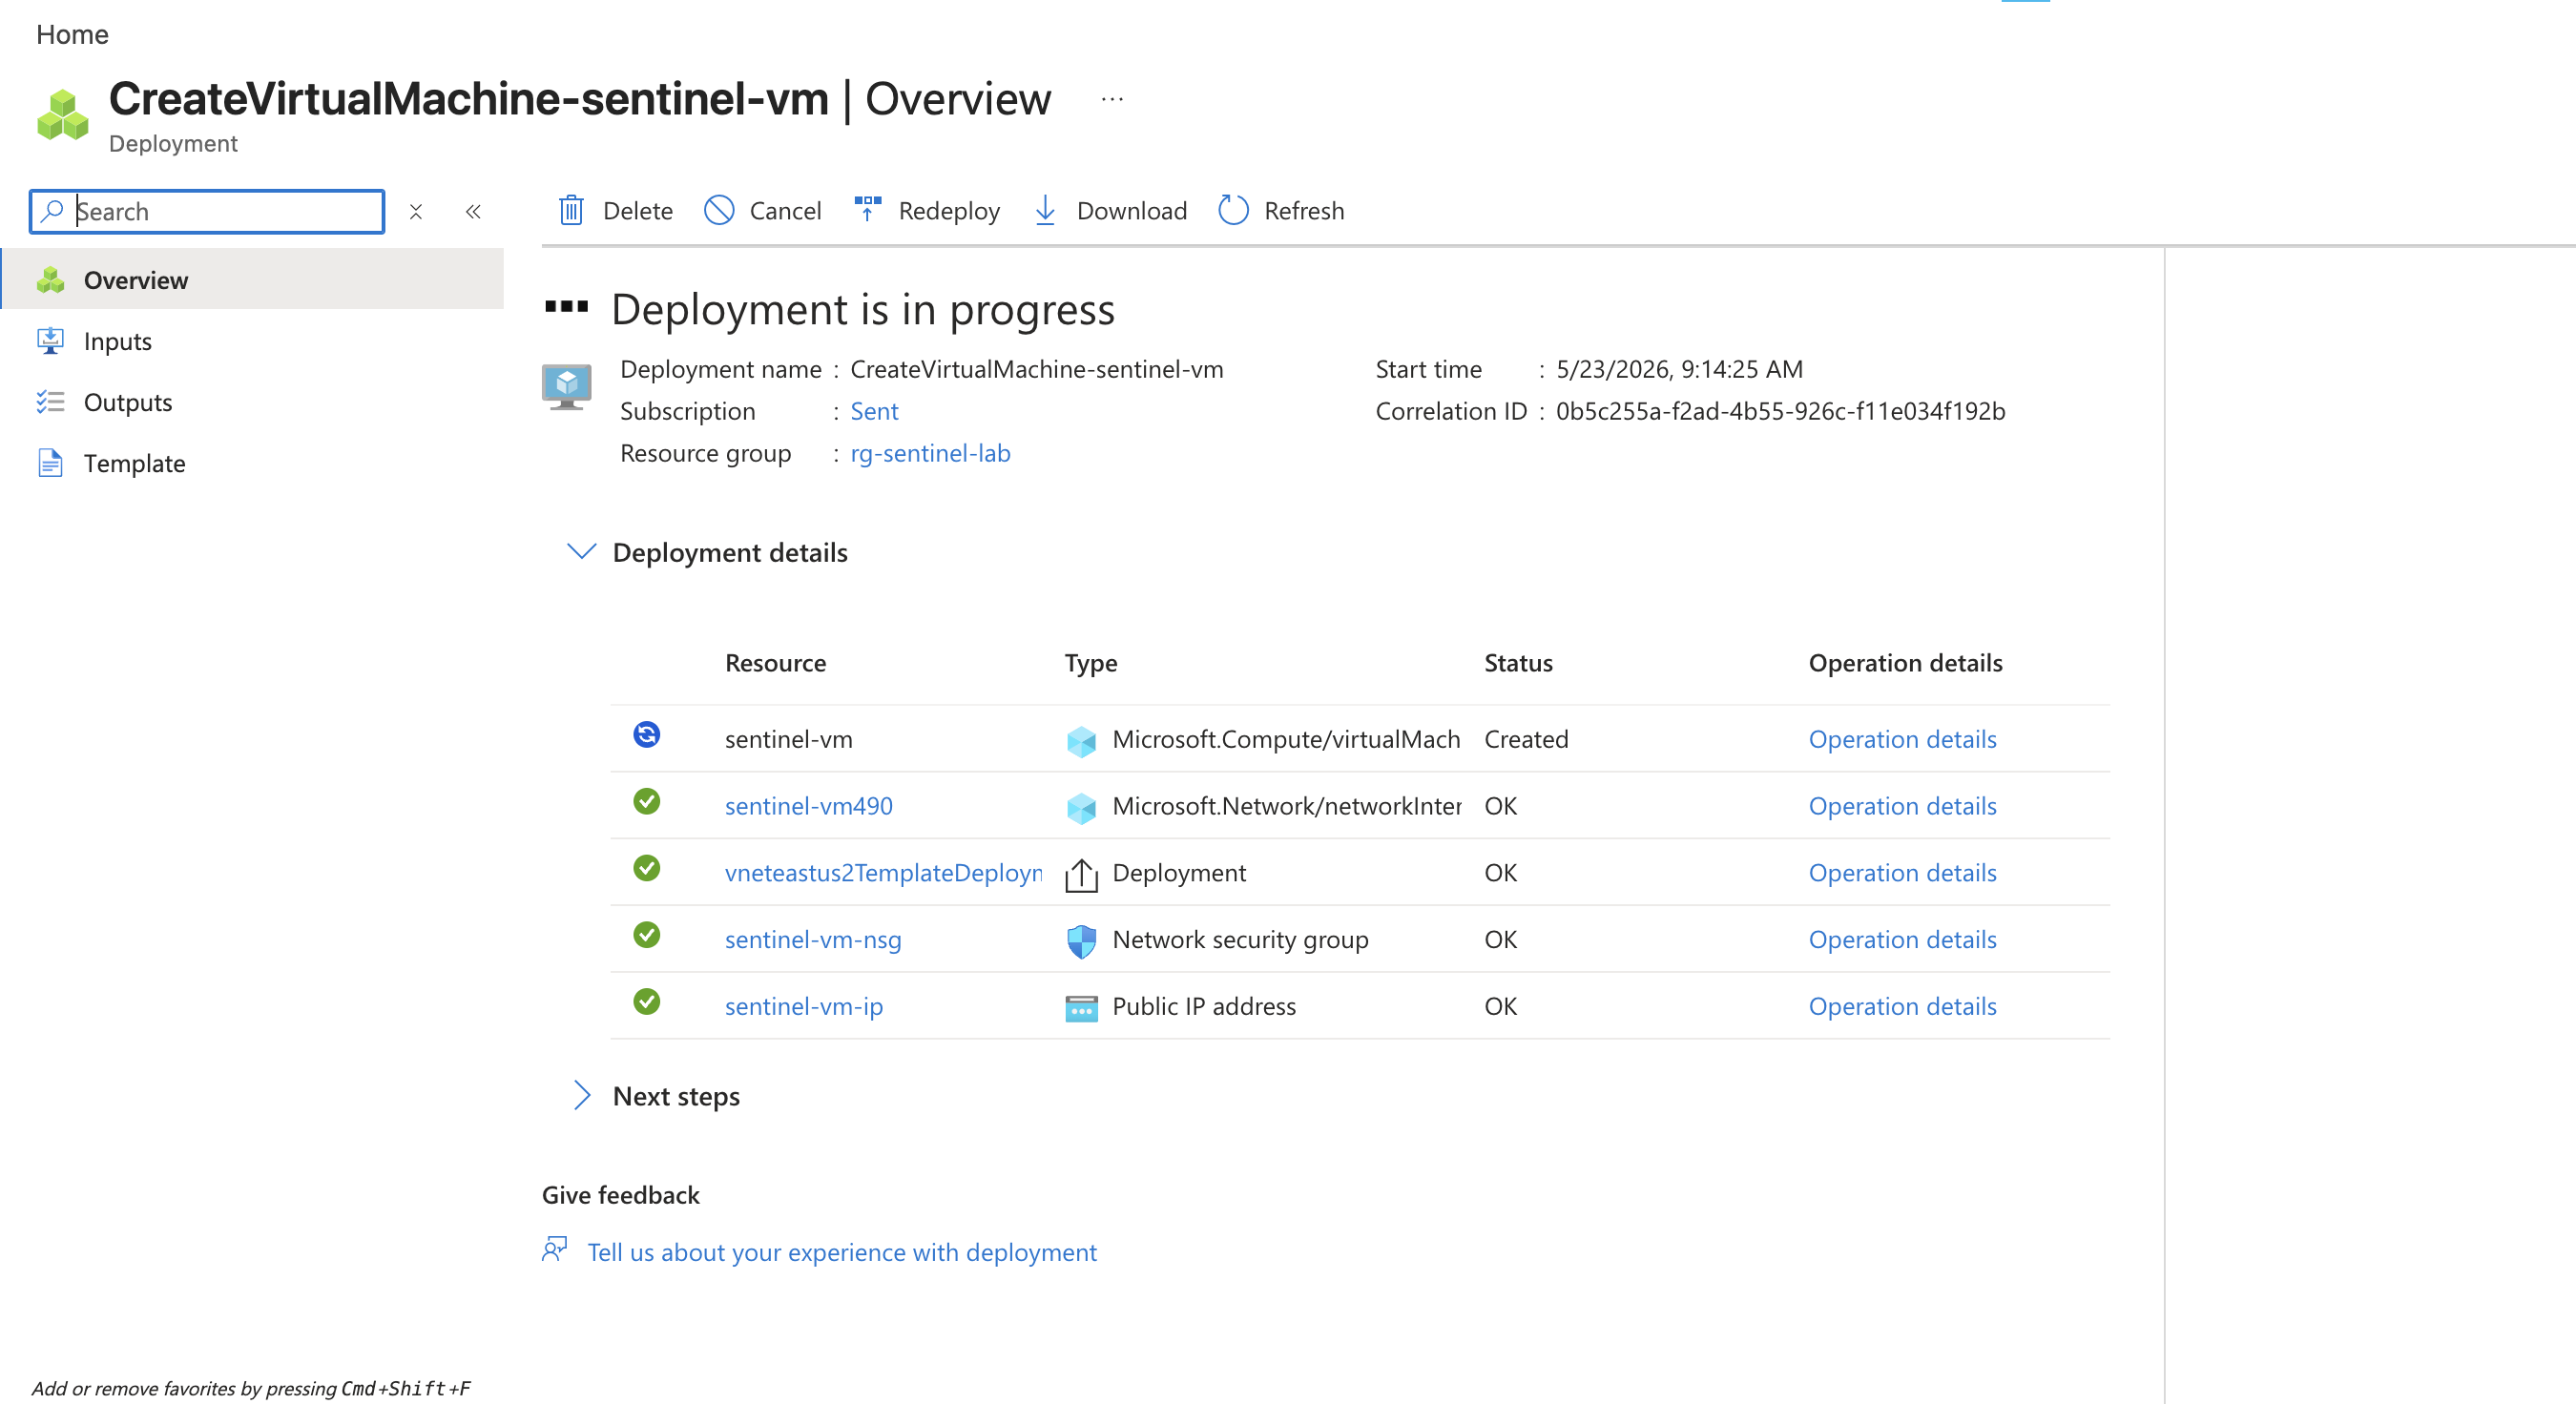Open the ellipsis more options menu
2576x1404 pixels.
click(x=1112, y=99)
